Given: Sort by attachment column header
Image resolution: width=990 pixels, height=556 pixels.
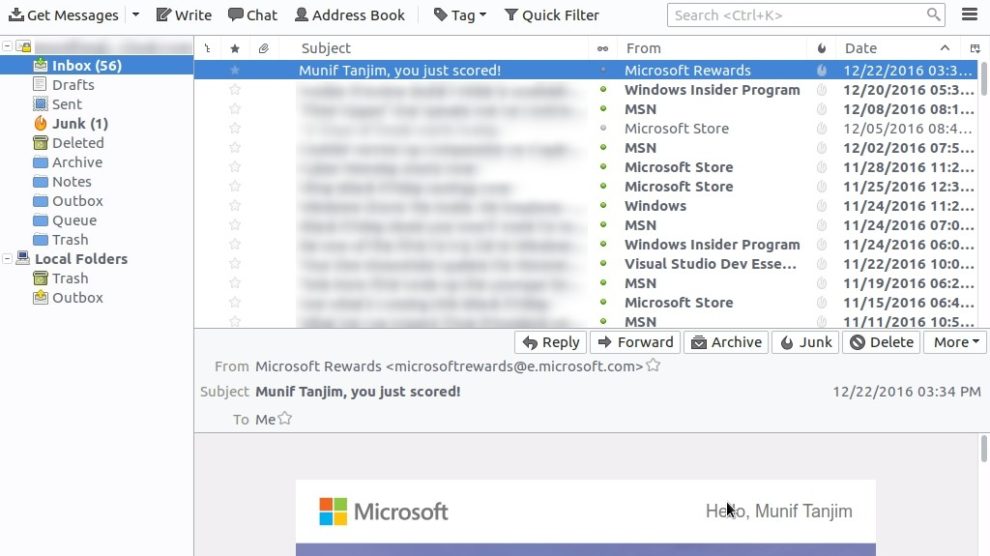Looking at the screenshot, I should 263,48.
